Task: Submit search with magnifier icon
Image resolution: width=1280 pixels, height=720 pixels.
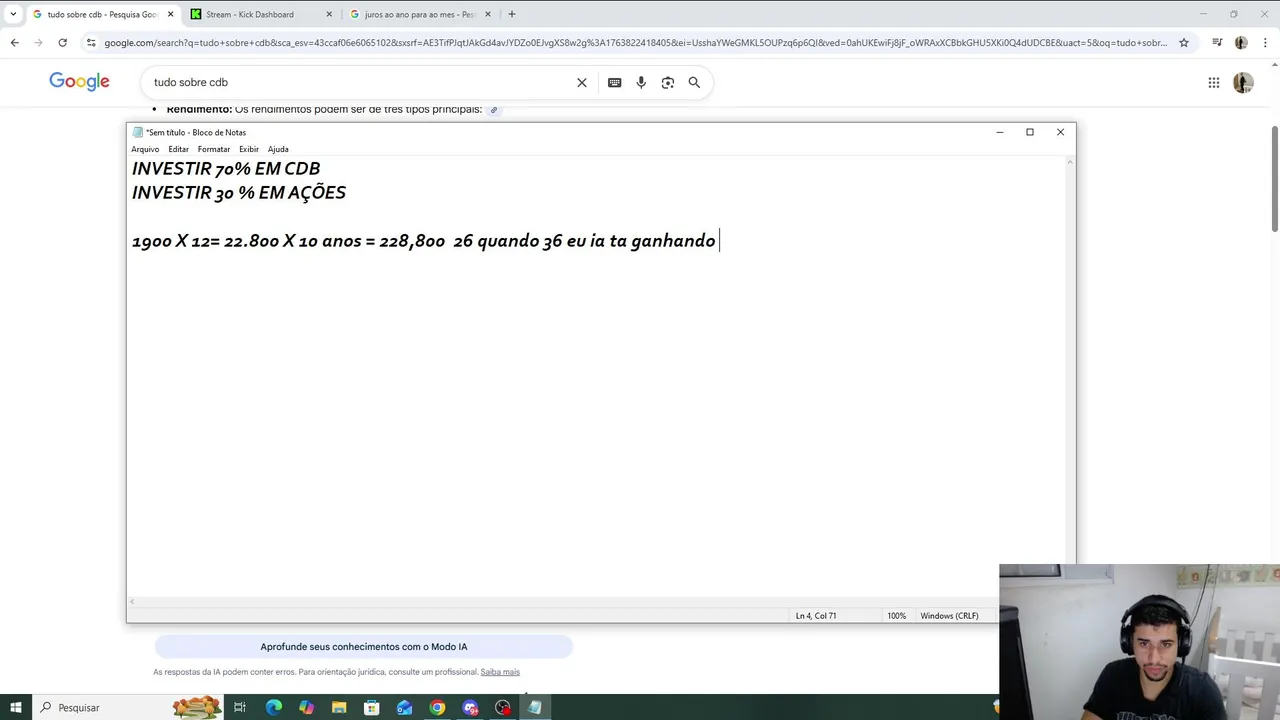Action: point(694,82)
